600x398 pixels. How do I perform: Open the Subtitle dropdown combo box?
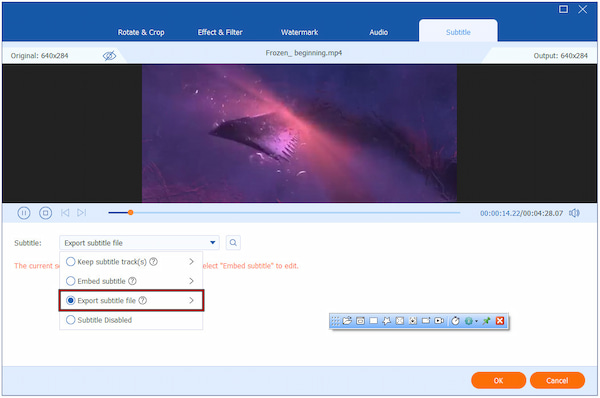click(x=139, y=243)
